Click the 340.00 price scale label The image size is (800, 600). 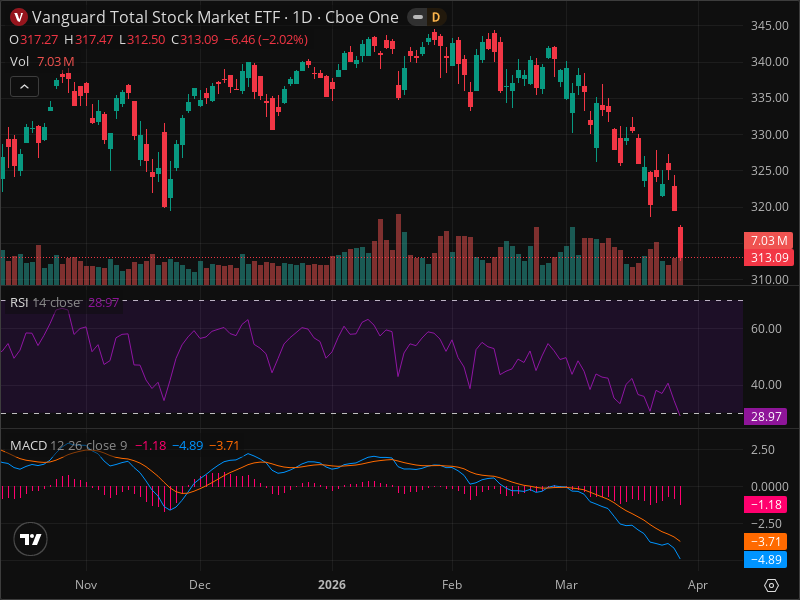[769, 62]
